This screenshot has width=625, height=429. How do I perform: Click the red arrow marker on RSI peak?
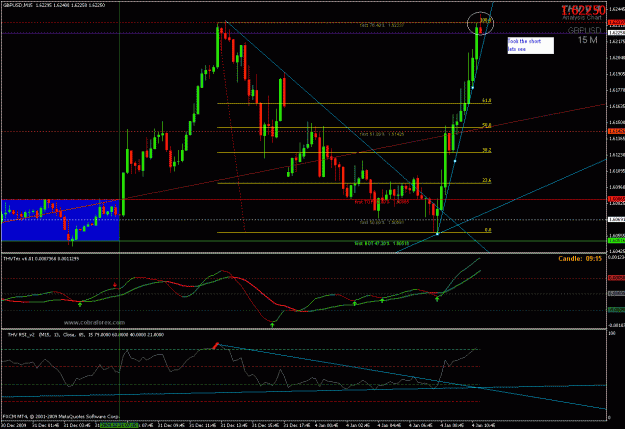(x=216, y=345)
